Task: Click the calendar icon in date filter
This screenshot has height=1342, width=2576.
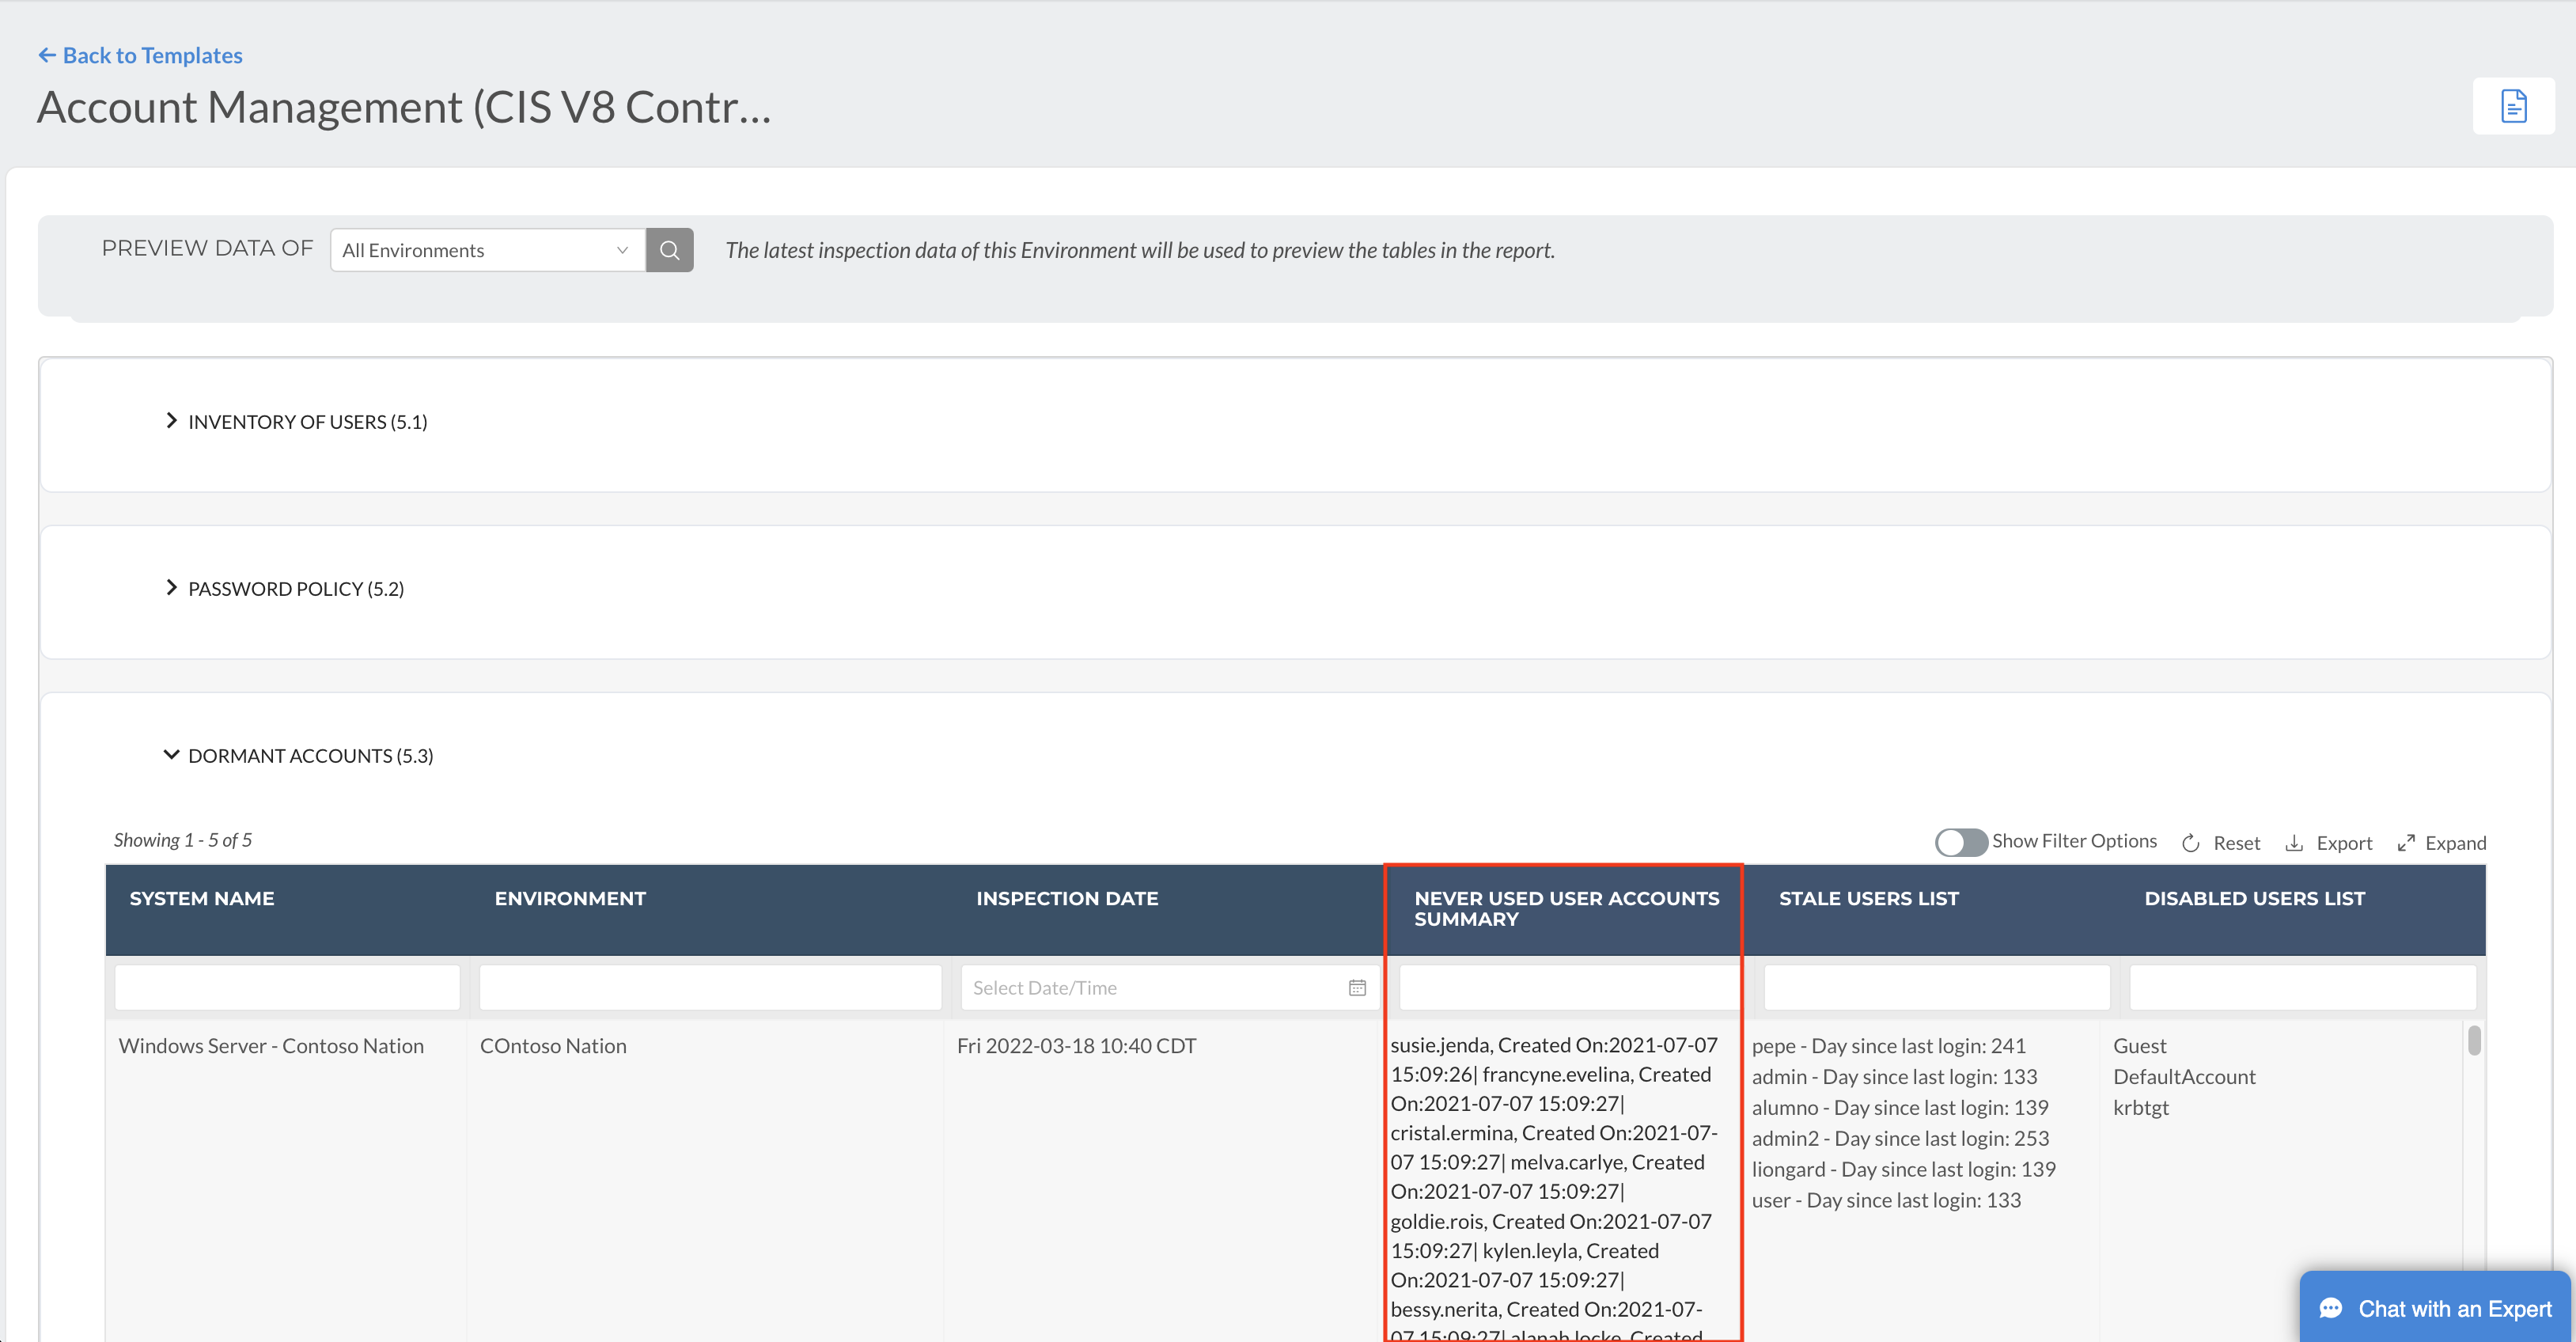Action: pos(1357,988)
